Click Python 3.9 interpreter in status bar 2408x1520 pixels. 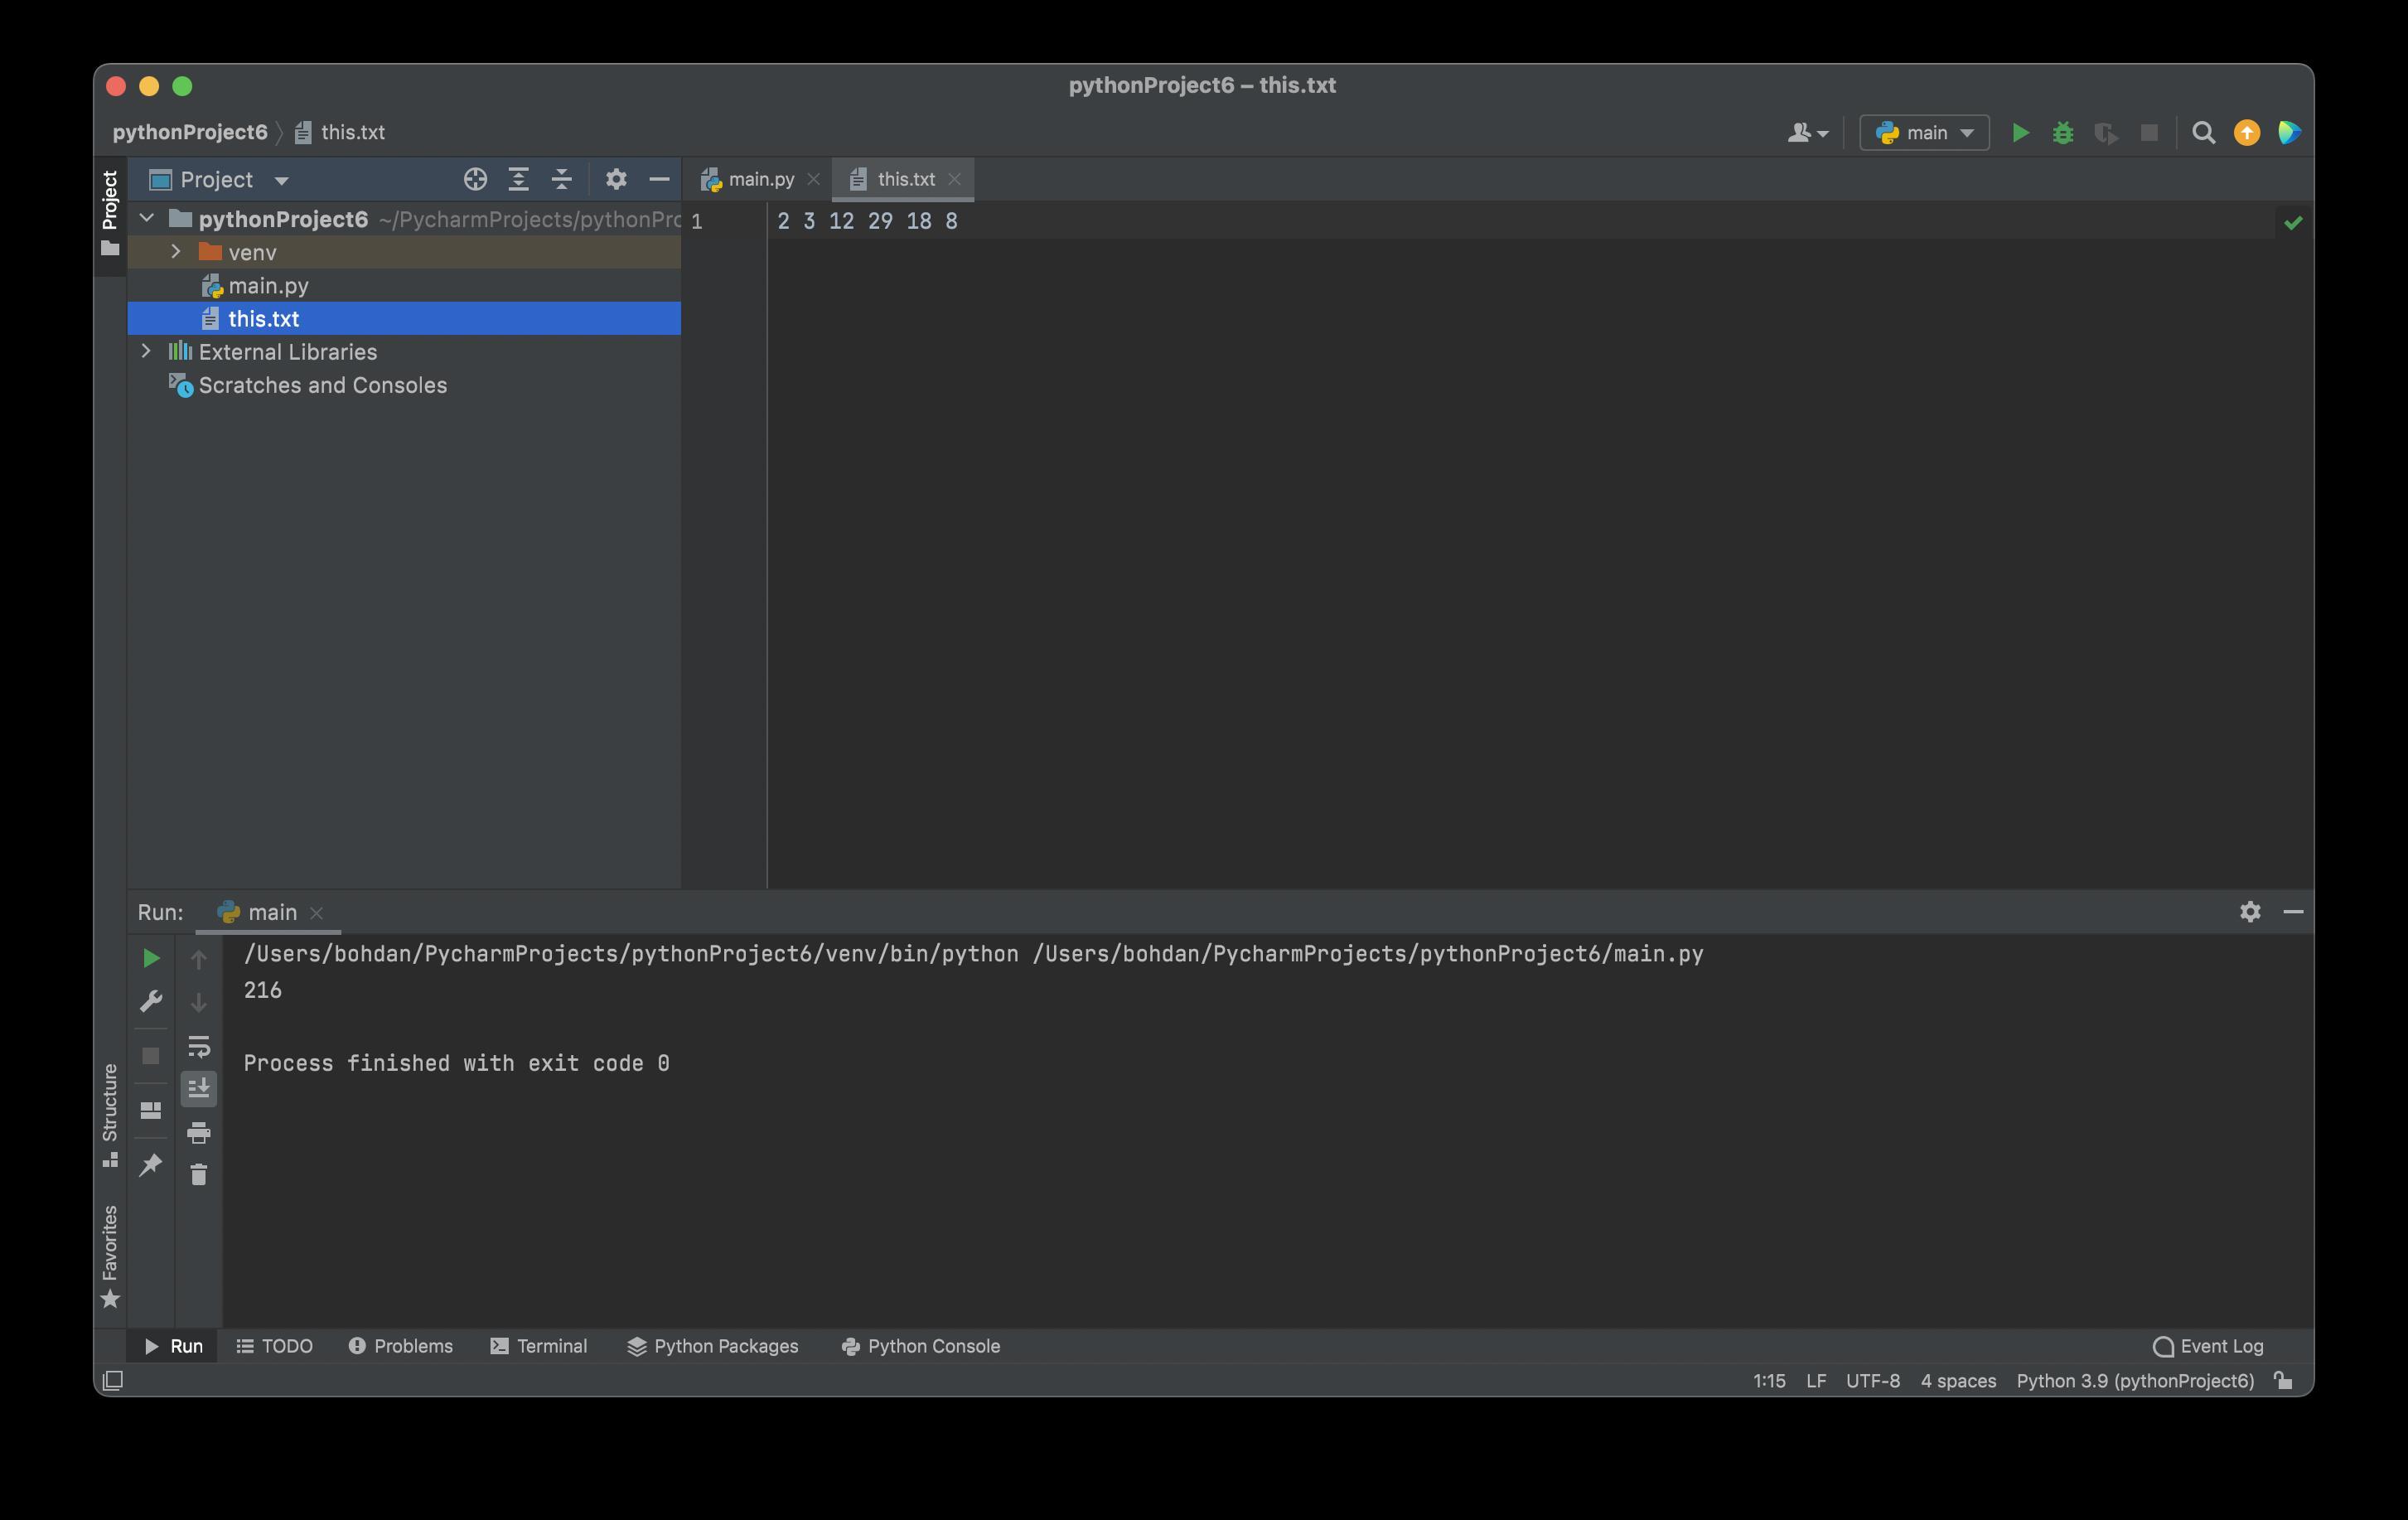coord(2134,1381)
